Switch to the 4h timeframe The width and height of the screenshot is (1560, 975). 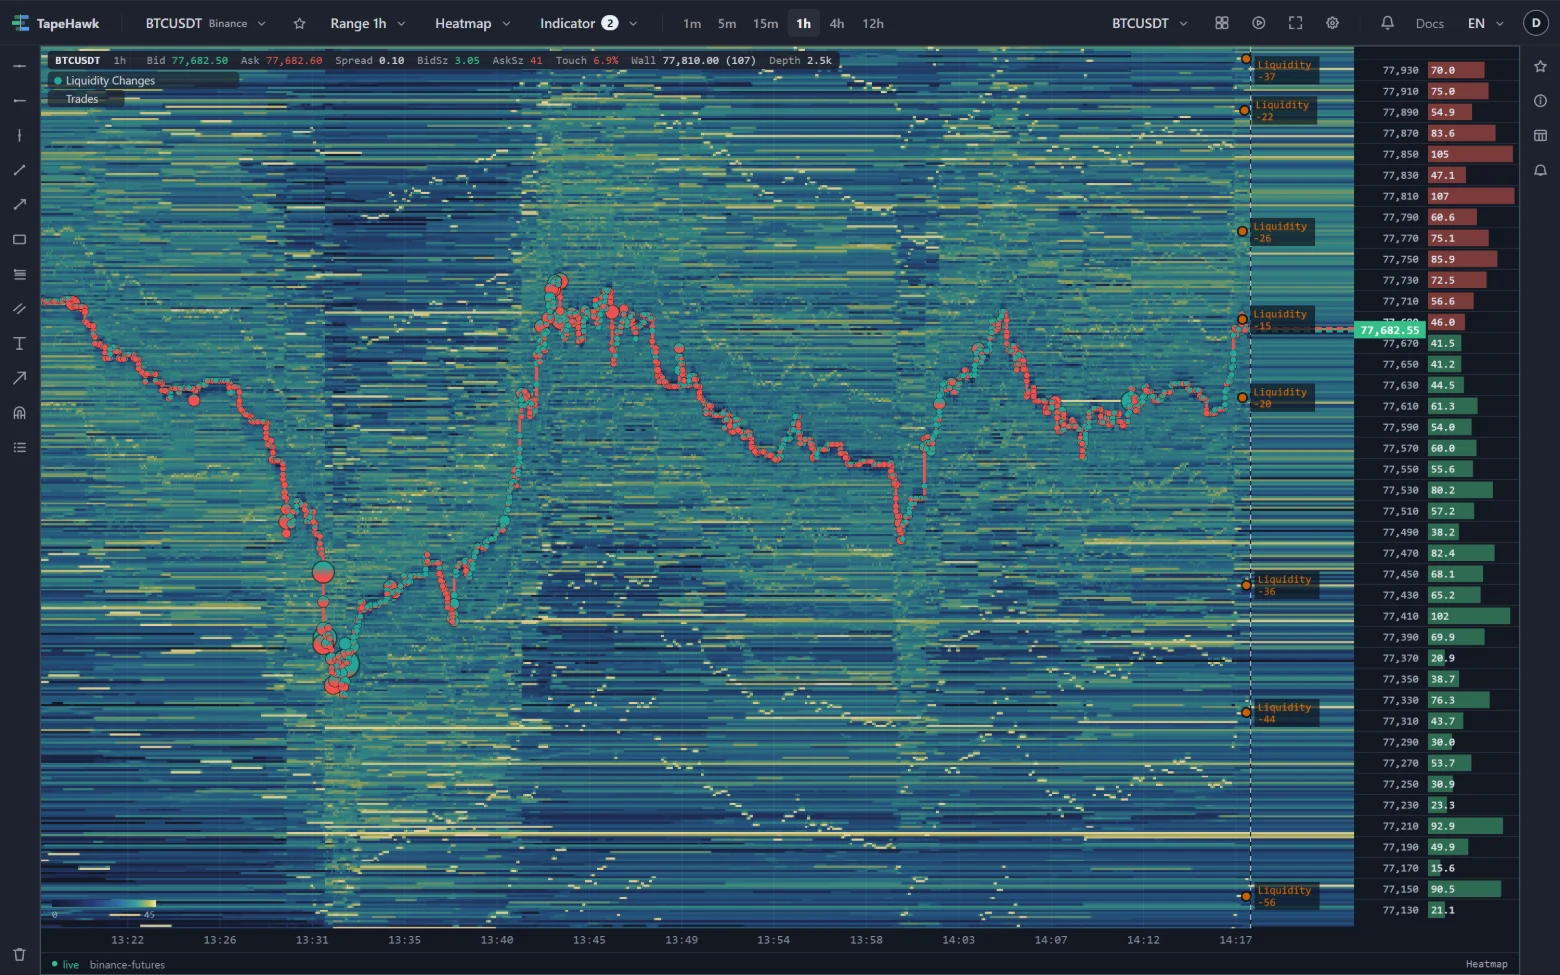coord(837,23)
